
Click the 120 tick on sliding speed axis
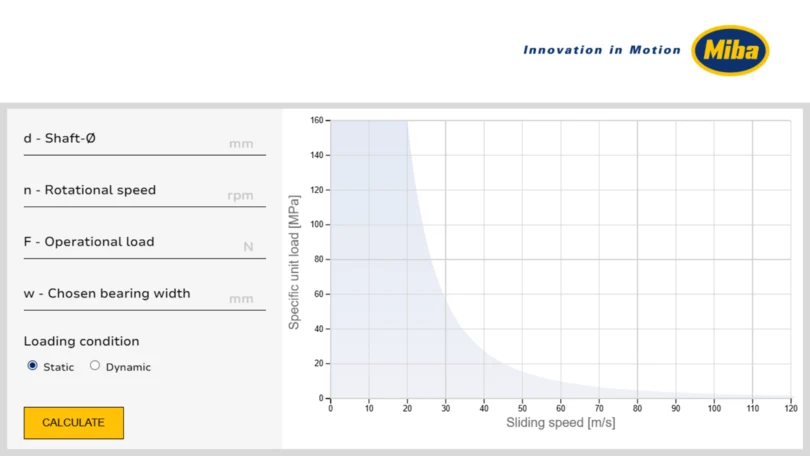coord(790,408)
